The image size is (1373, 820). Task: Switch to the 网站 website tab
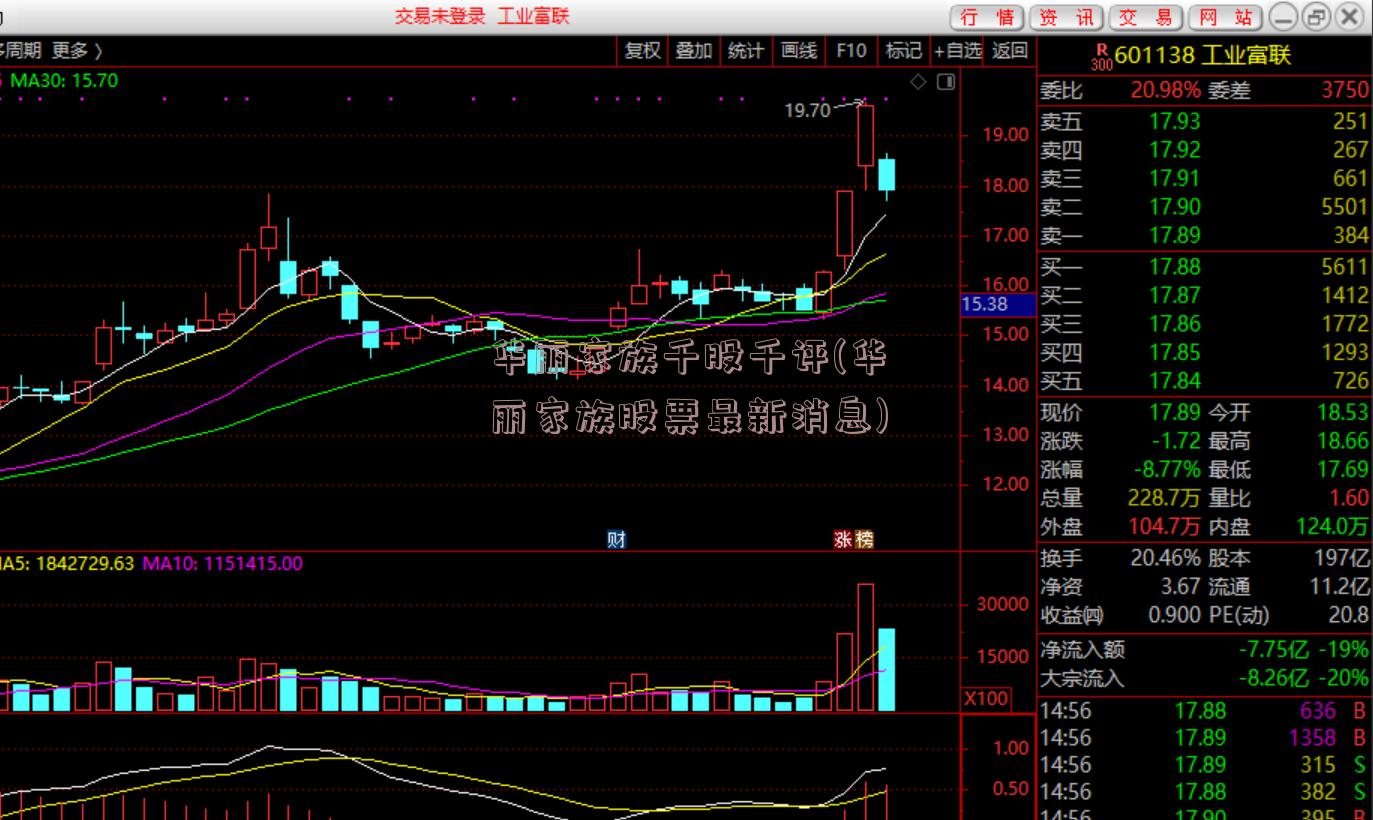click(1225, 17)
